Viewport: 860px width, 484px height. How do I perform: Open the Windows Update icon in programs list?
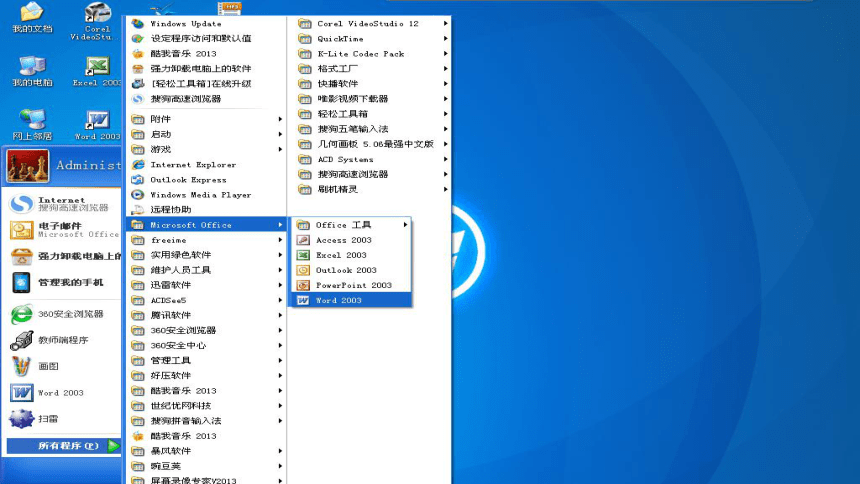[x=138, y=24]
